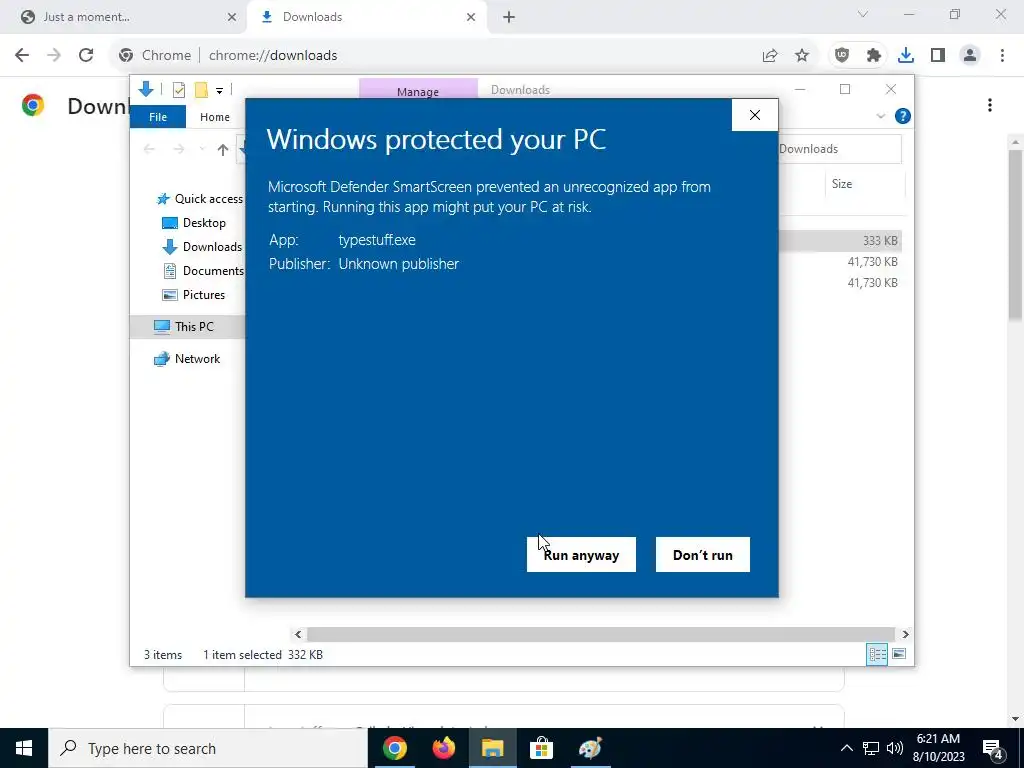Click Explorer horizontal scrollbar right arrow
The width and height of the screenshot is (1024, 768).
coord(905,634)
